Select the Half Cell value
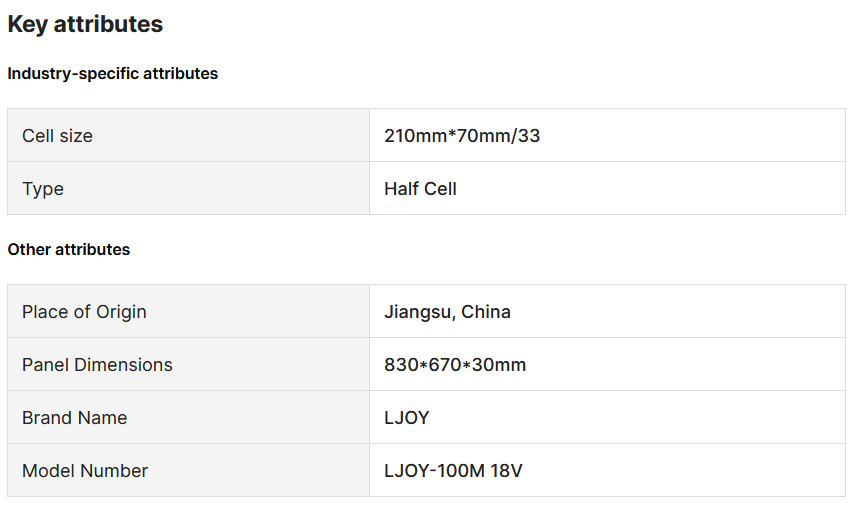Viewport: 852px width, 506px height. click(420, 189)
